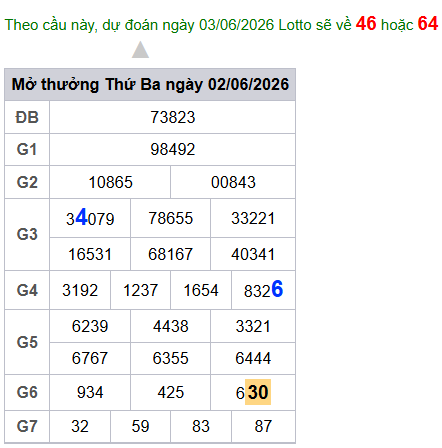
Task: Select G3 number 34079
Action: click(90, 218)
